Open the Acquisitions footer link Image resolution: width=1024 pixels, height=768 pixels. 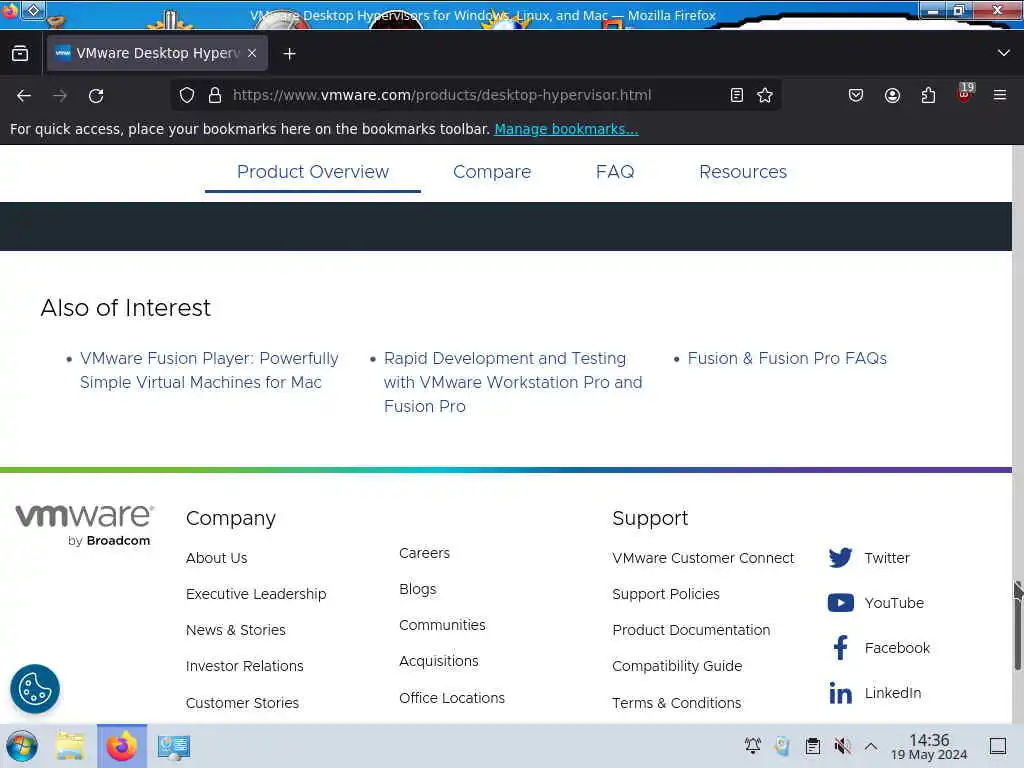coord(439,662)
